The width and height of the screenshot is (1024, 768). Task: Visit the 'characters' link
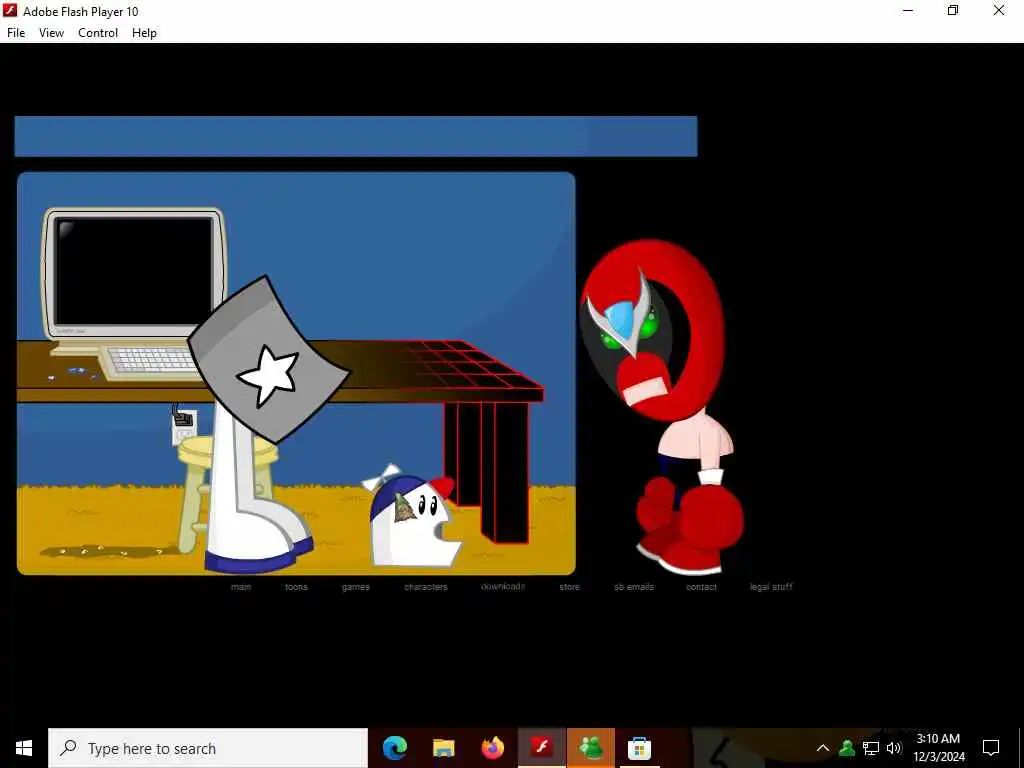426,586
